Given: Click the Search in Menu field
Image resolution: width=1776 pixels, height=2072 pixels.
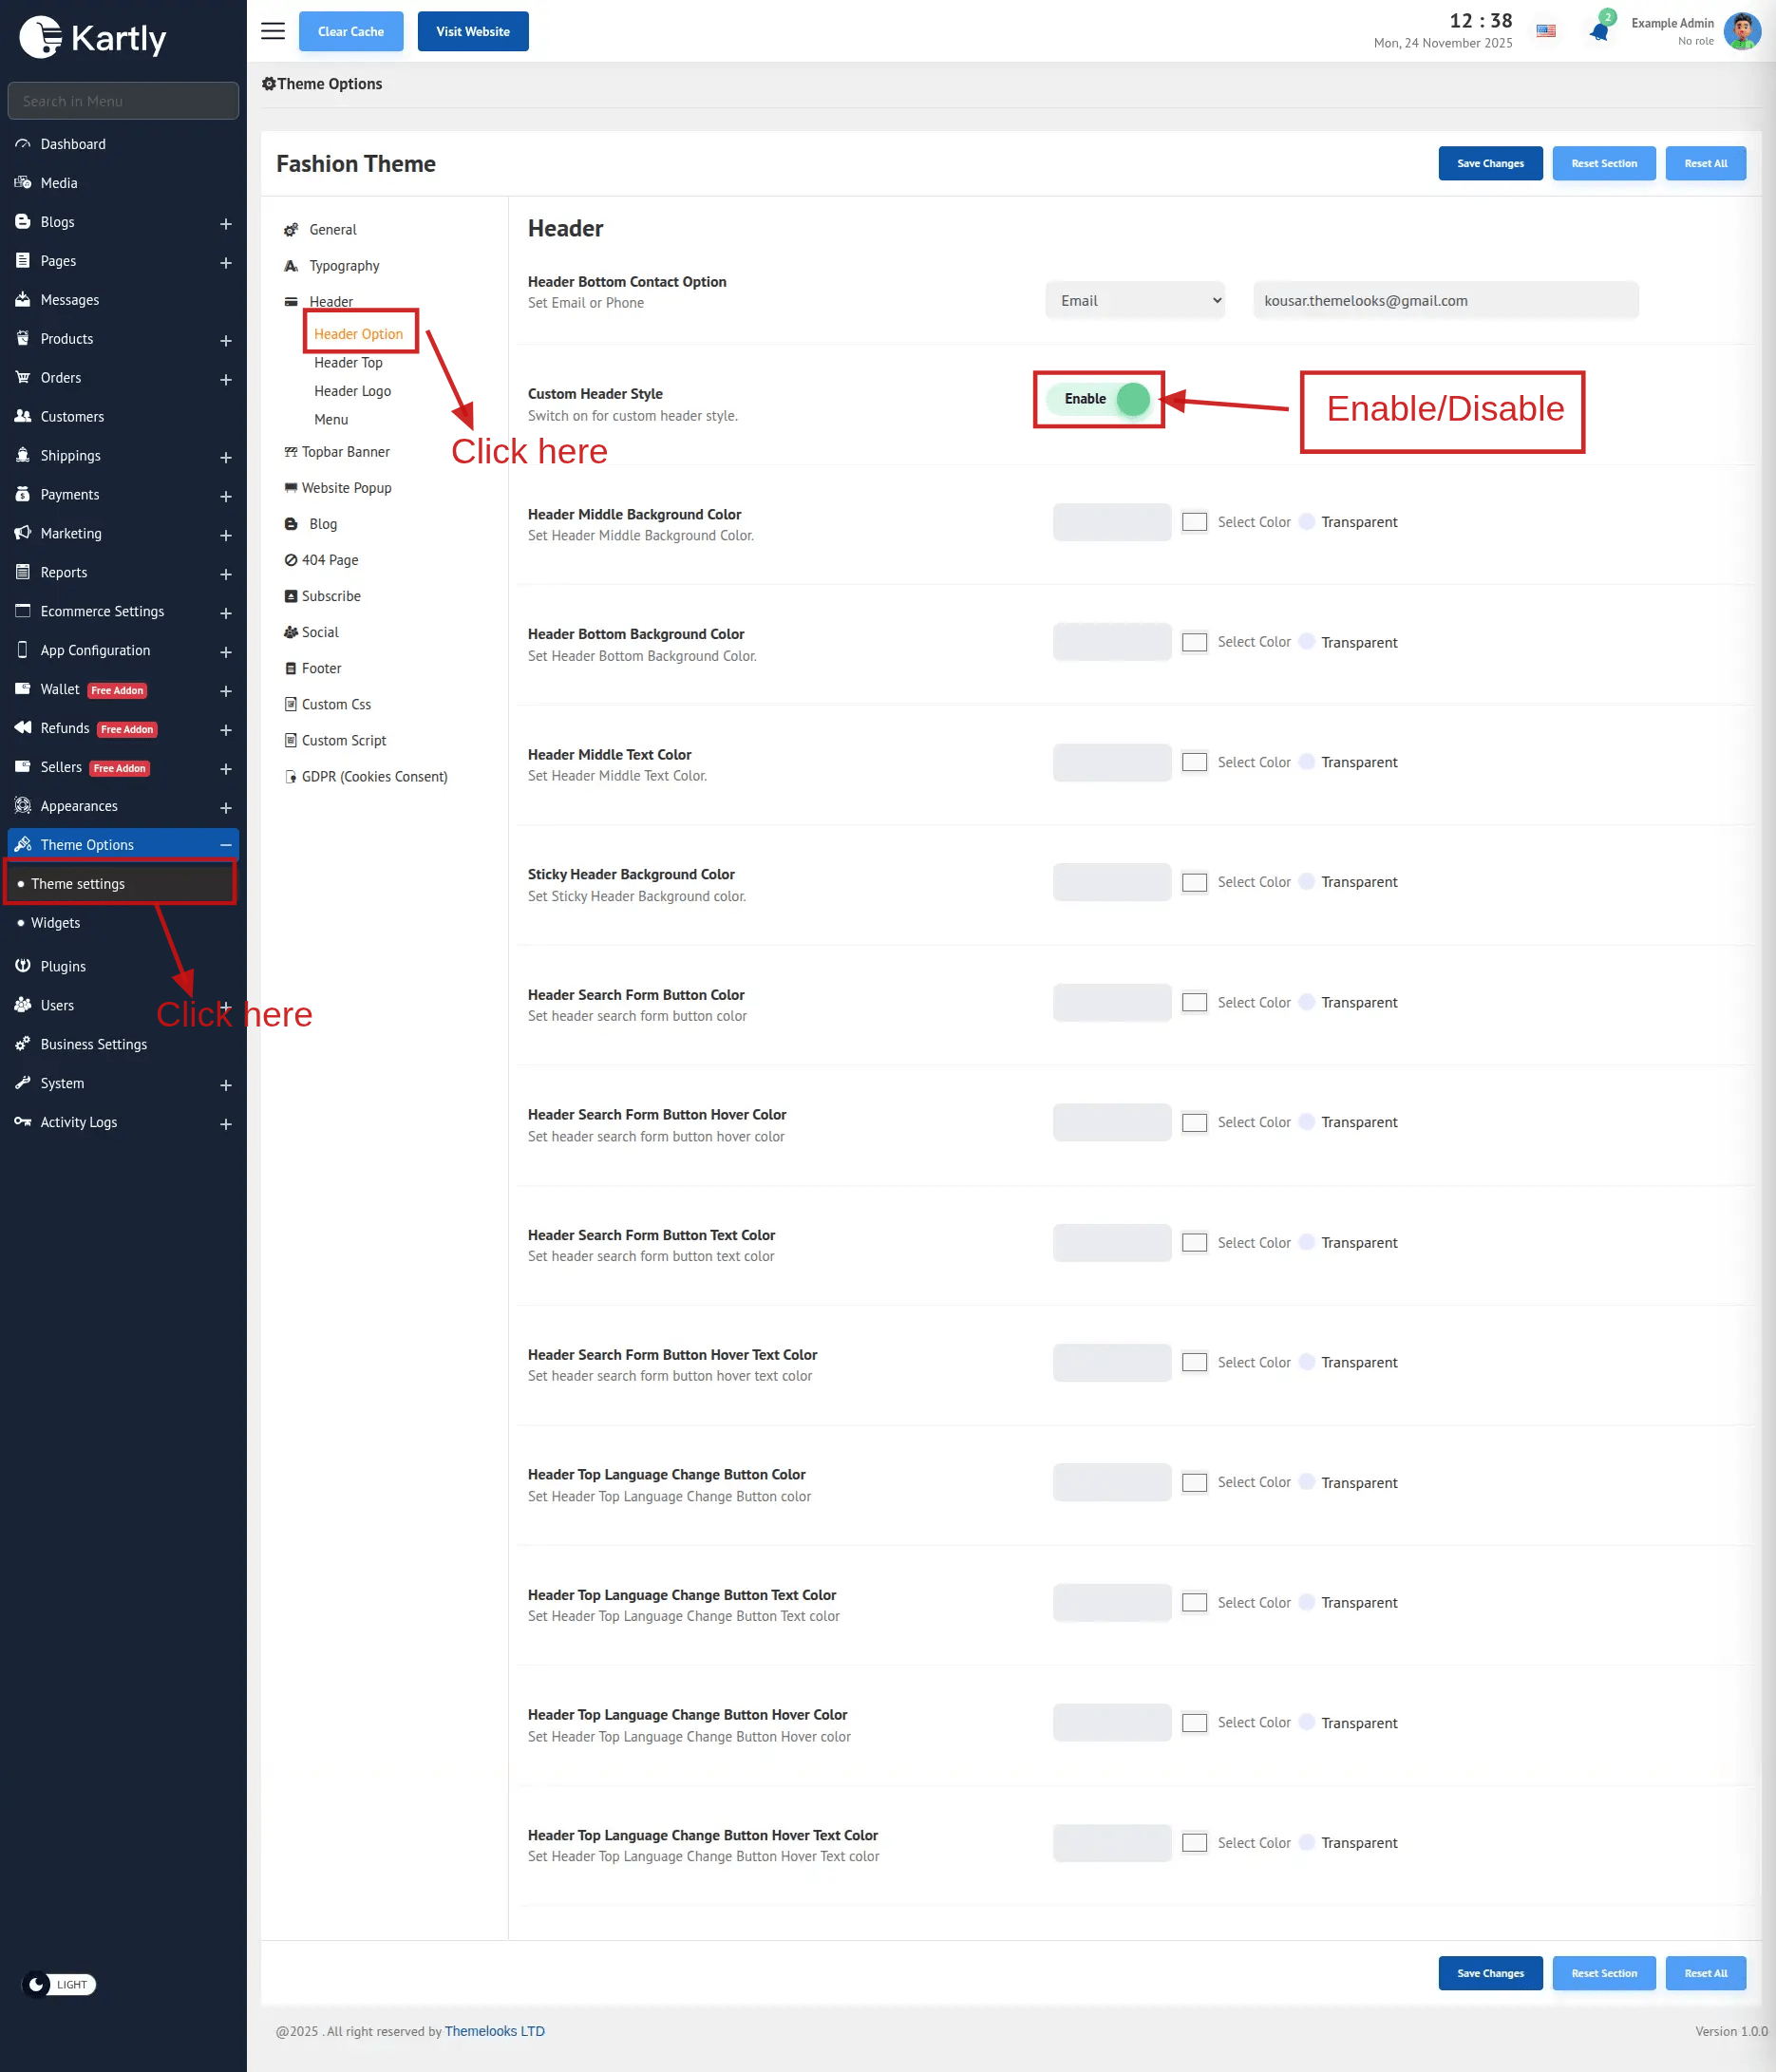Looking at the screenshot, I should pyautogui.click(x=123, y=101).
